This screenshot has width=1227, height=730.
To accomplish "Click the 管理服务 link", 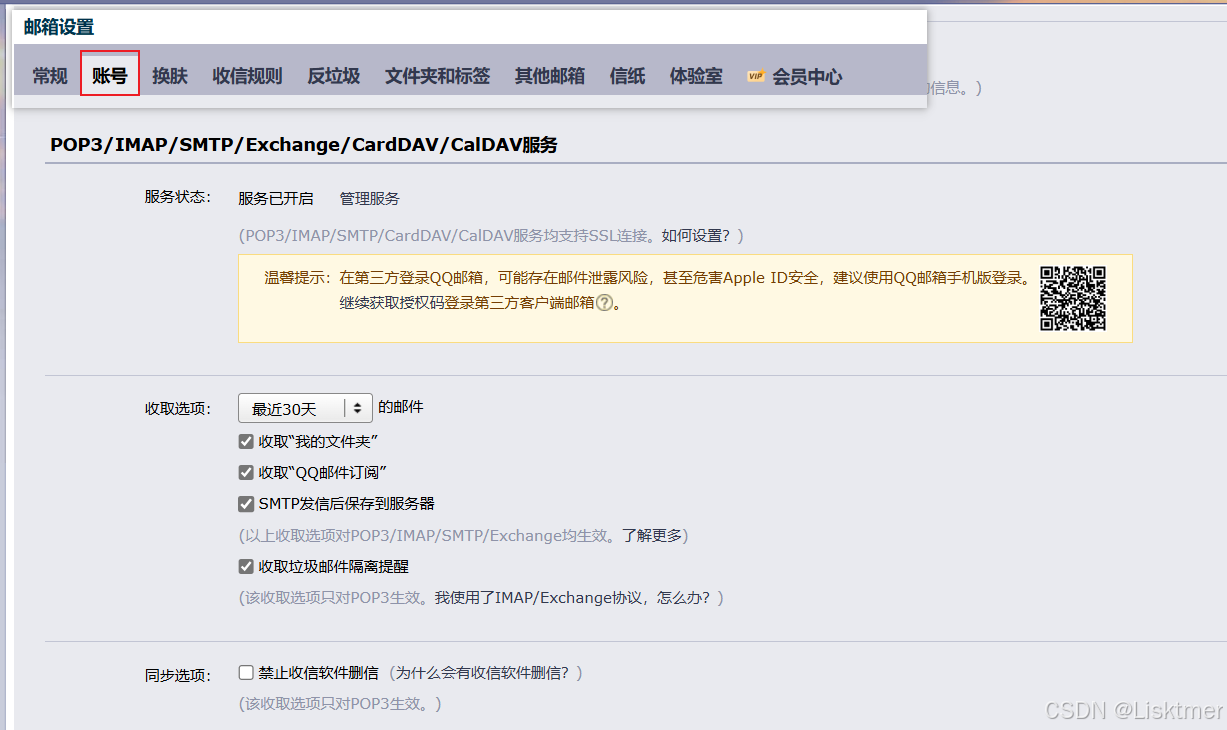I will click(x=369, y=198).
